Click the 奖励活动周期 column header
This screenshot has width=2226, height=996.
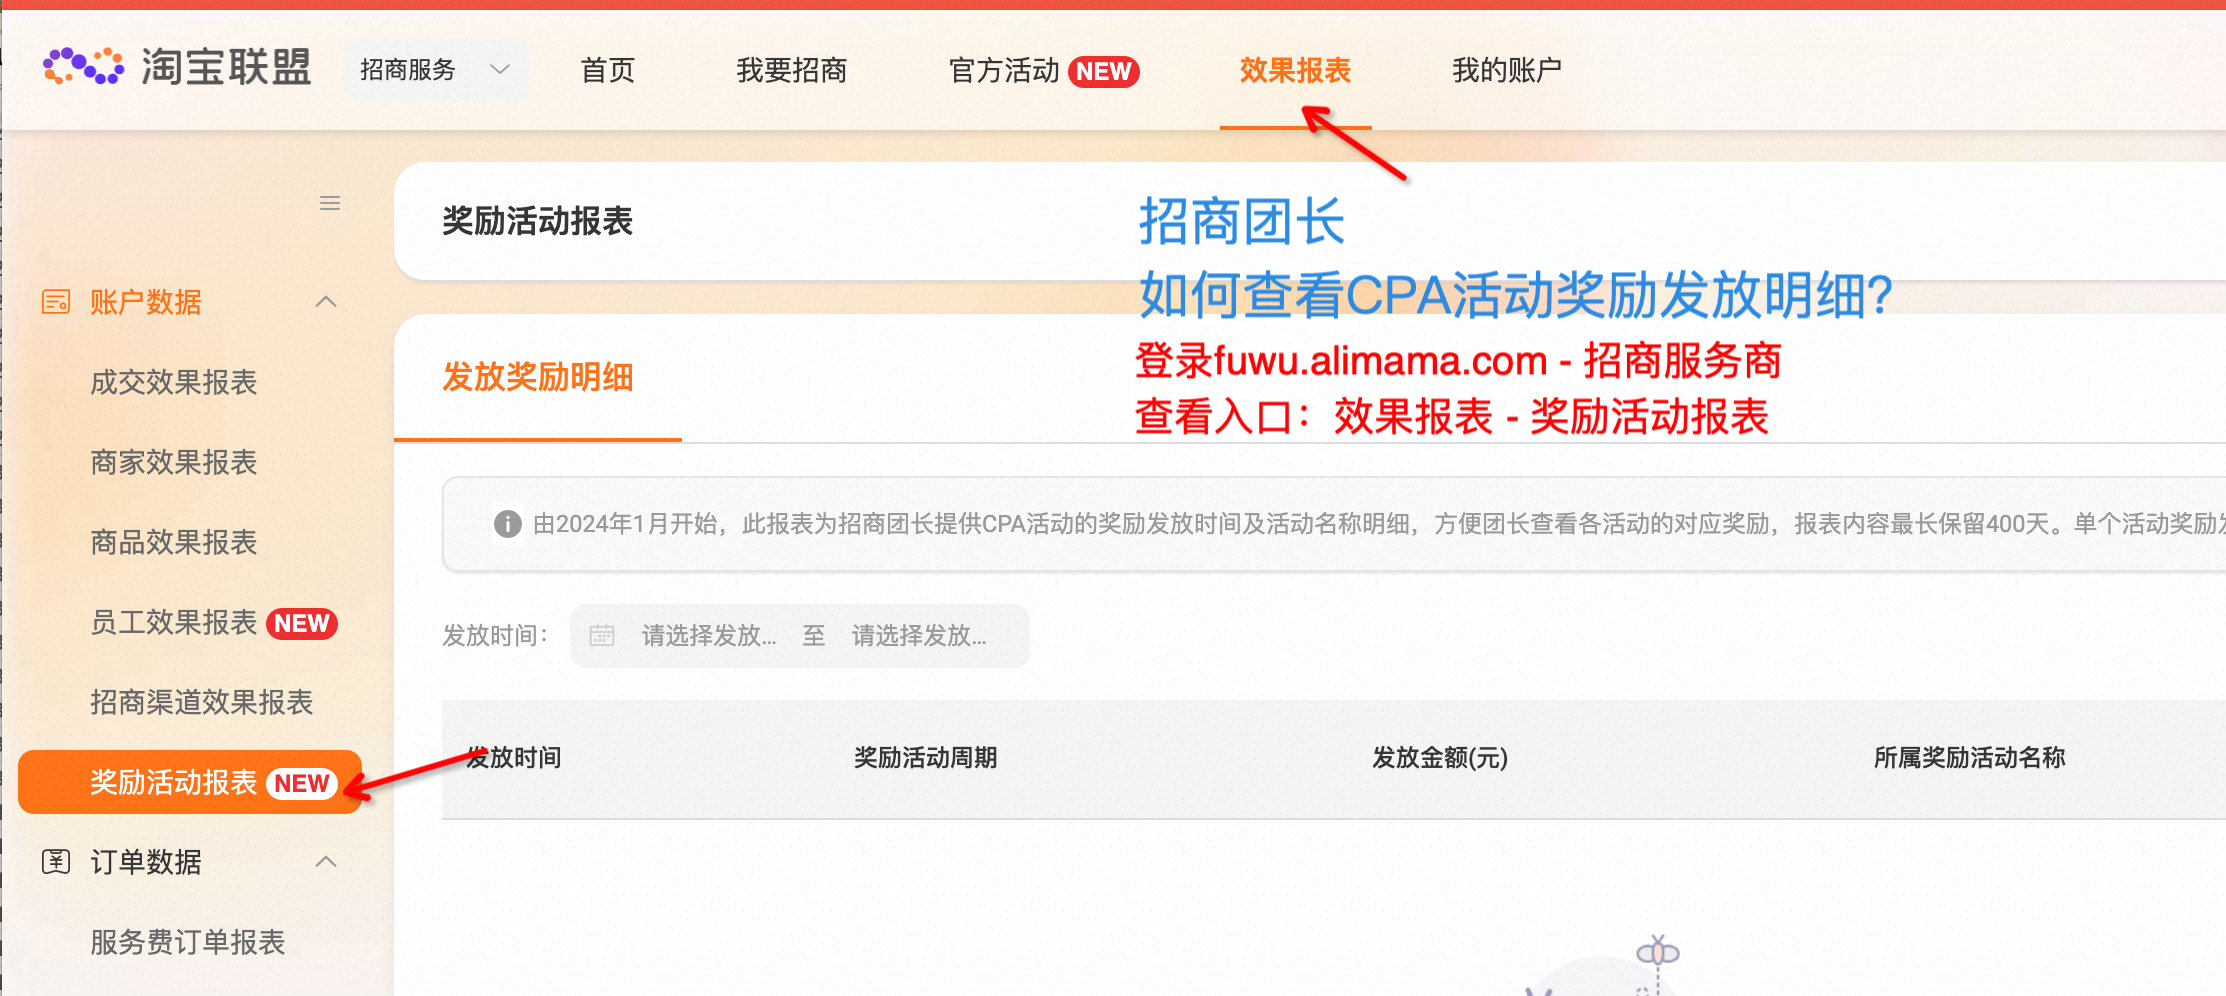point(926,758)
